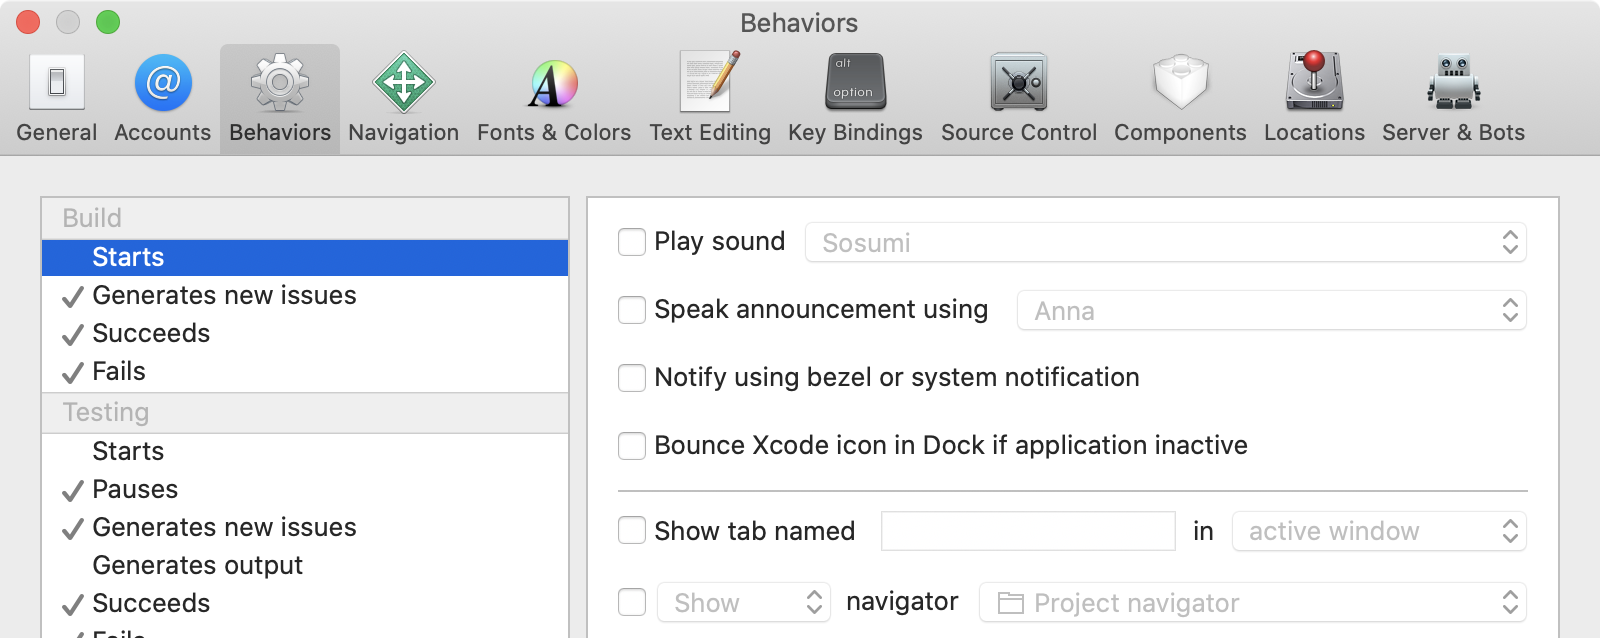Open the Accounts preferences icon

coord(163,98)
